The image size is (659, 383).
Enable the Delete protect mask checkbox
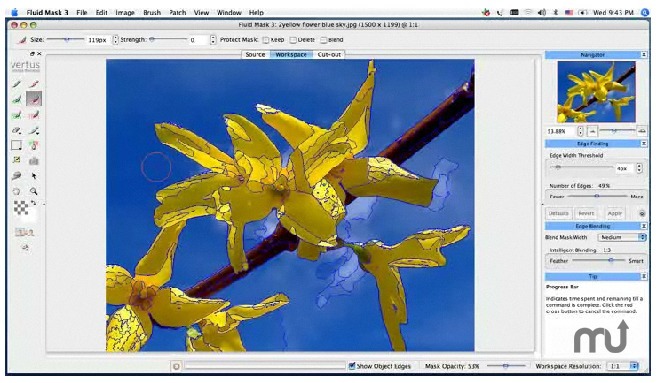pyautogui.click(x=293, y=40)
